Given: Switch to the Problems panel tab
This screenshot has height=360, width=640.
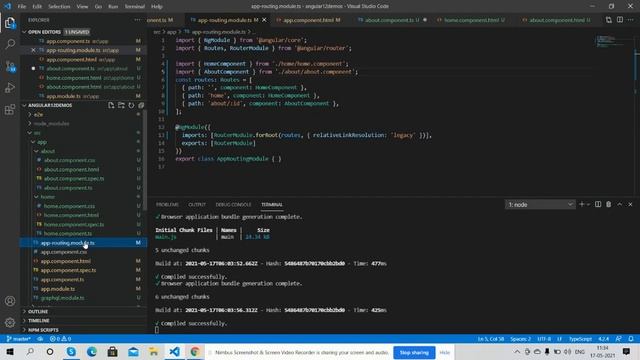Looking at the screenshot, I should [x=167, y=204].
